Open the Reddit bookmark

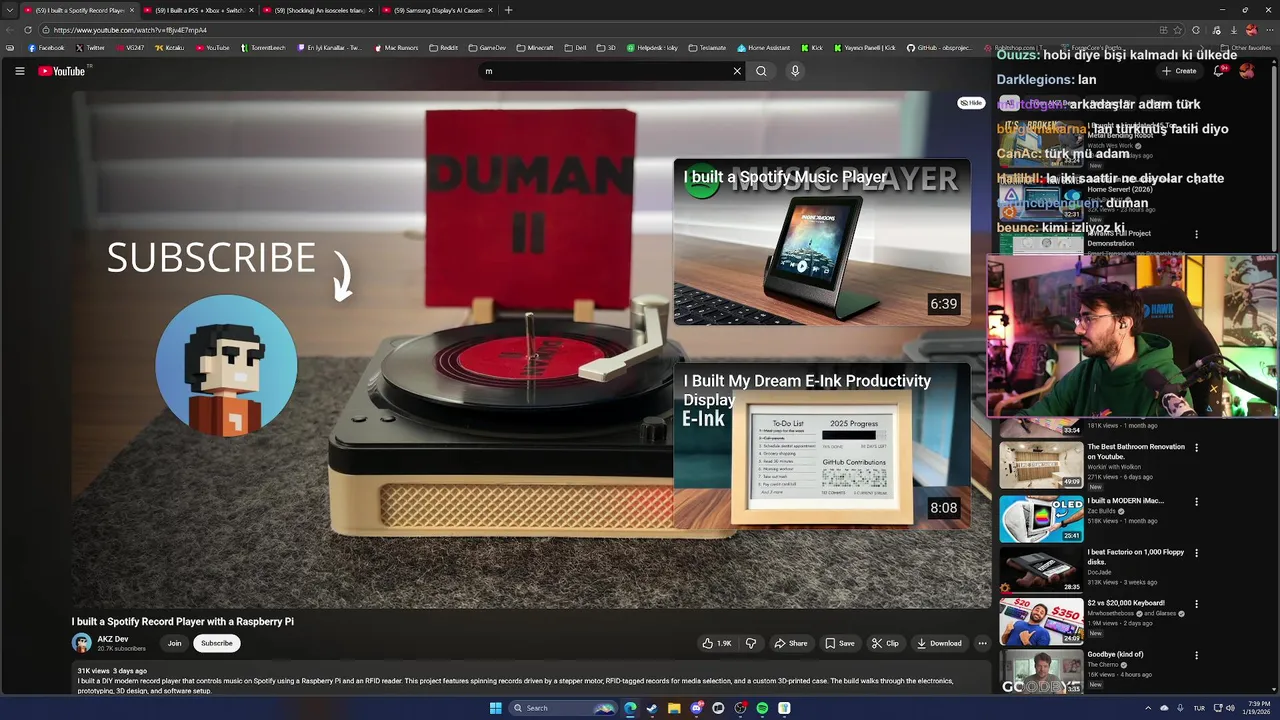tap(443, 47)
